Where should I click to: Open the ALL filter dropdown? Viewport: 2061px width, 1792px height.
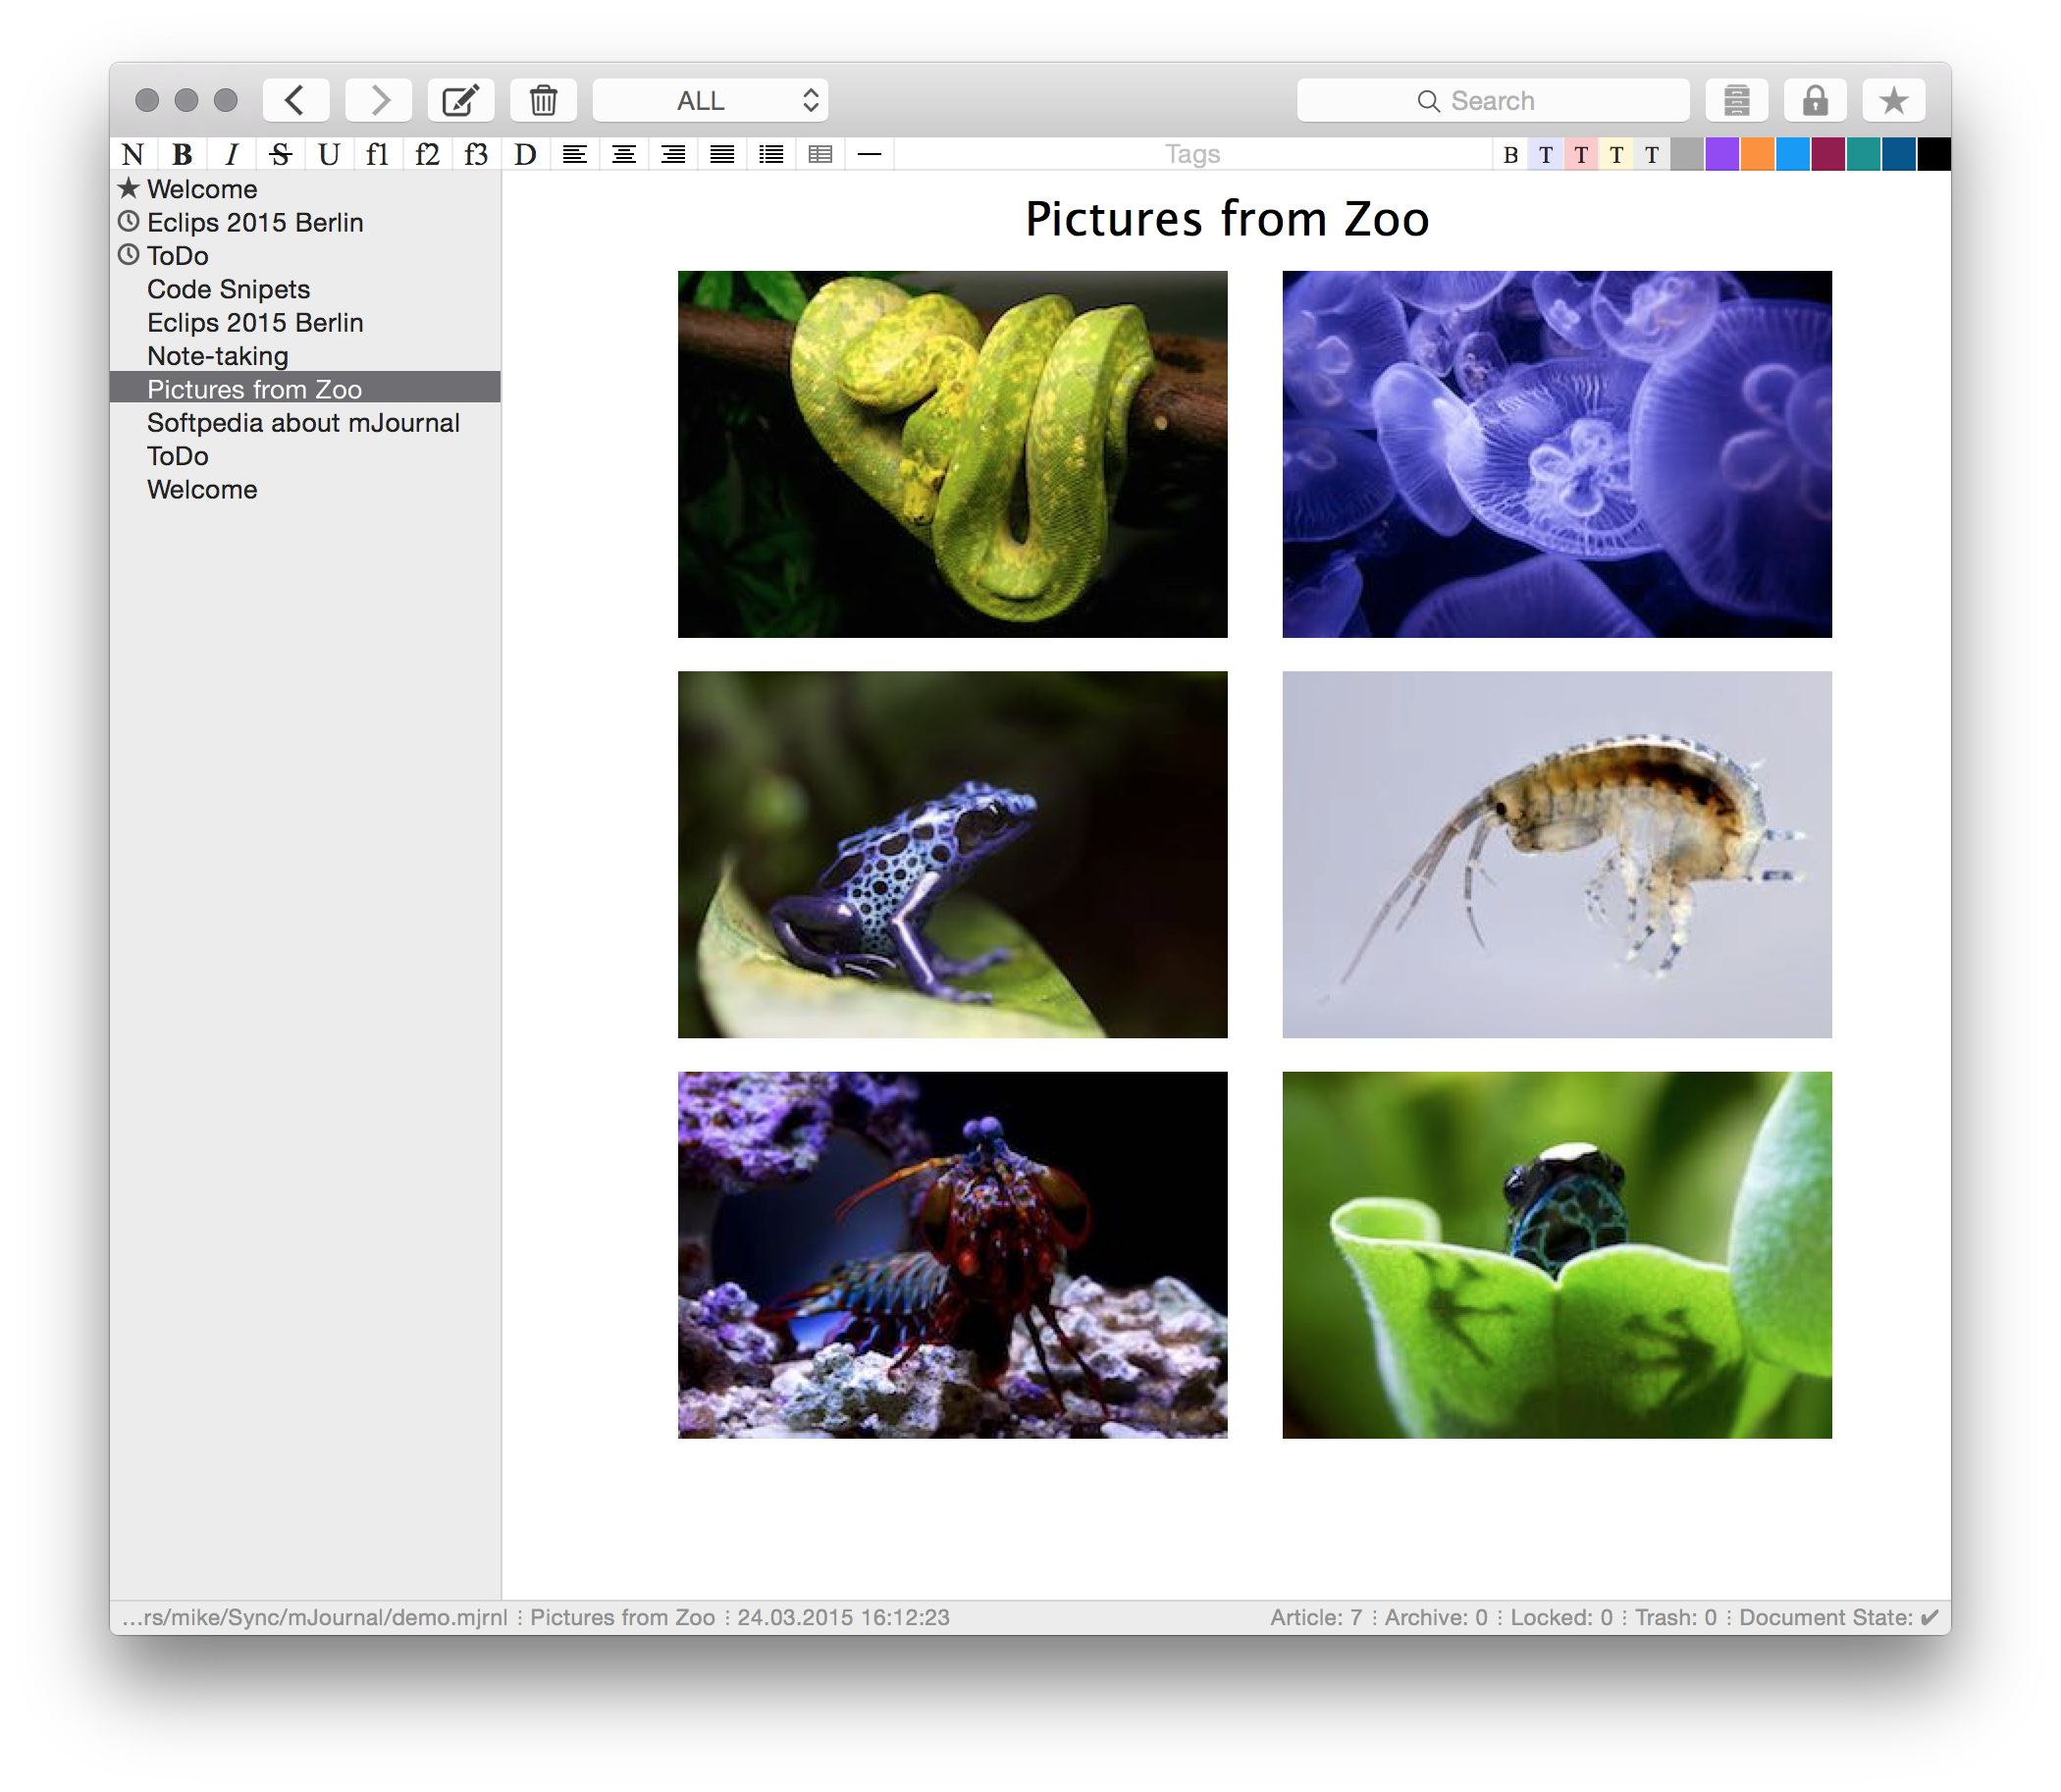pos(710,100)
